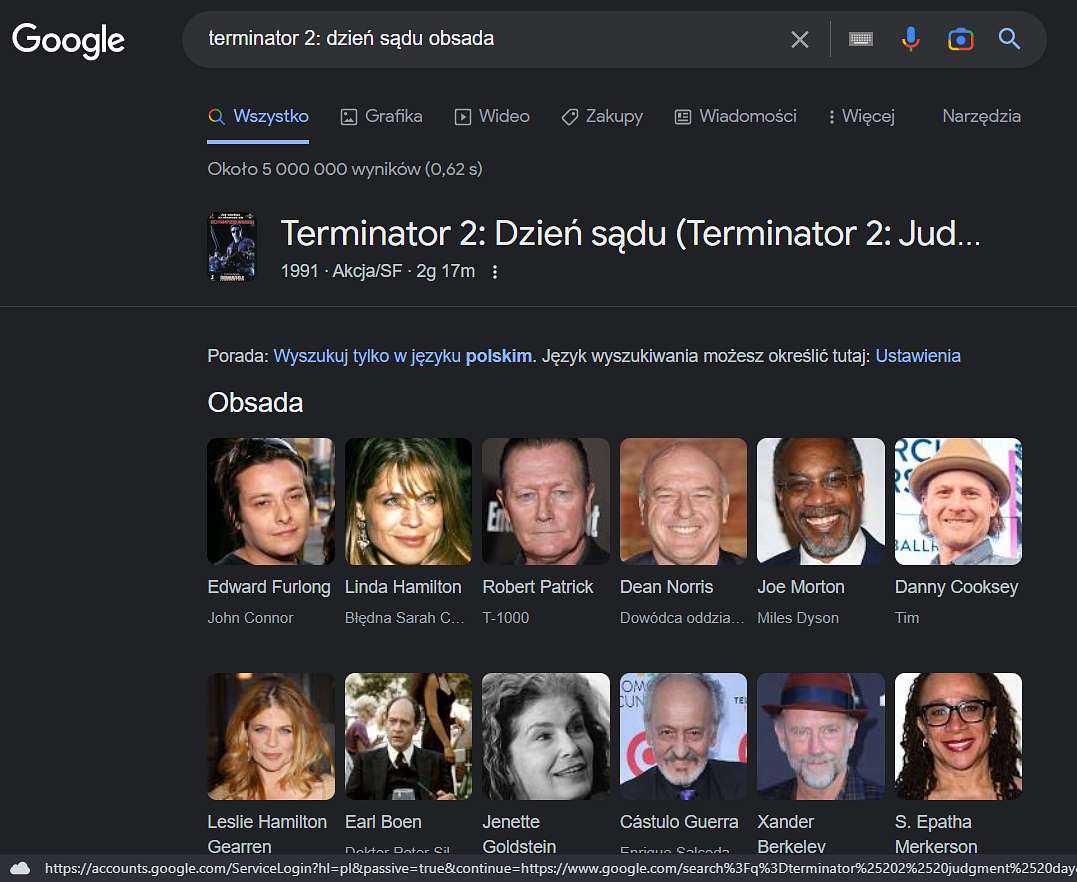Click the Earl Boen name
Image resolution: width=1077 pixels, height=882 pixels.
[383, 822]
